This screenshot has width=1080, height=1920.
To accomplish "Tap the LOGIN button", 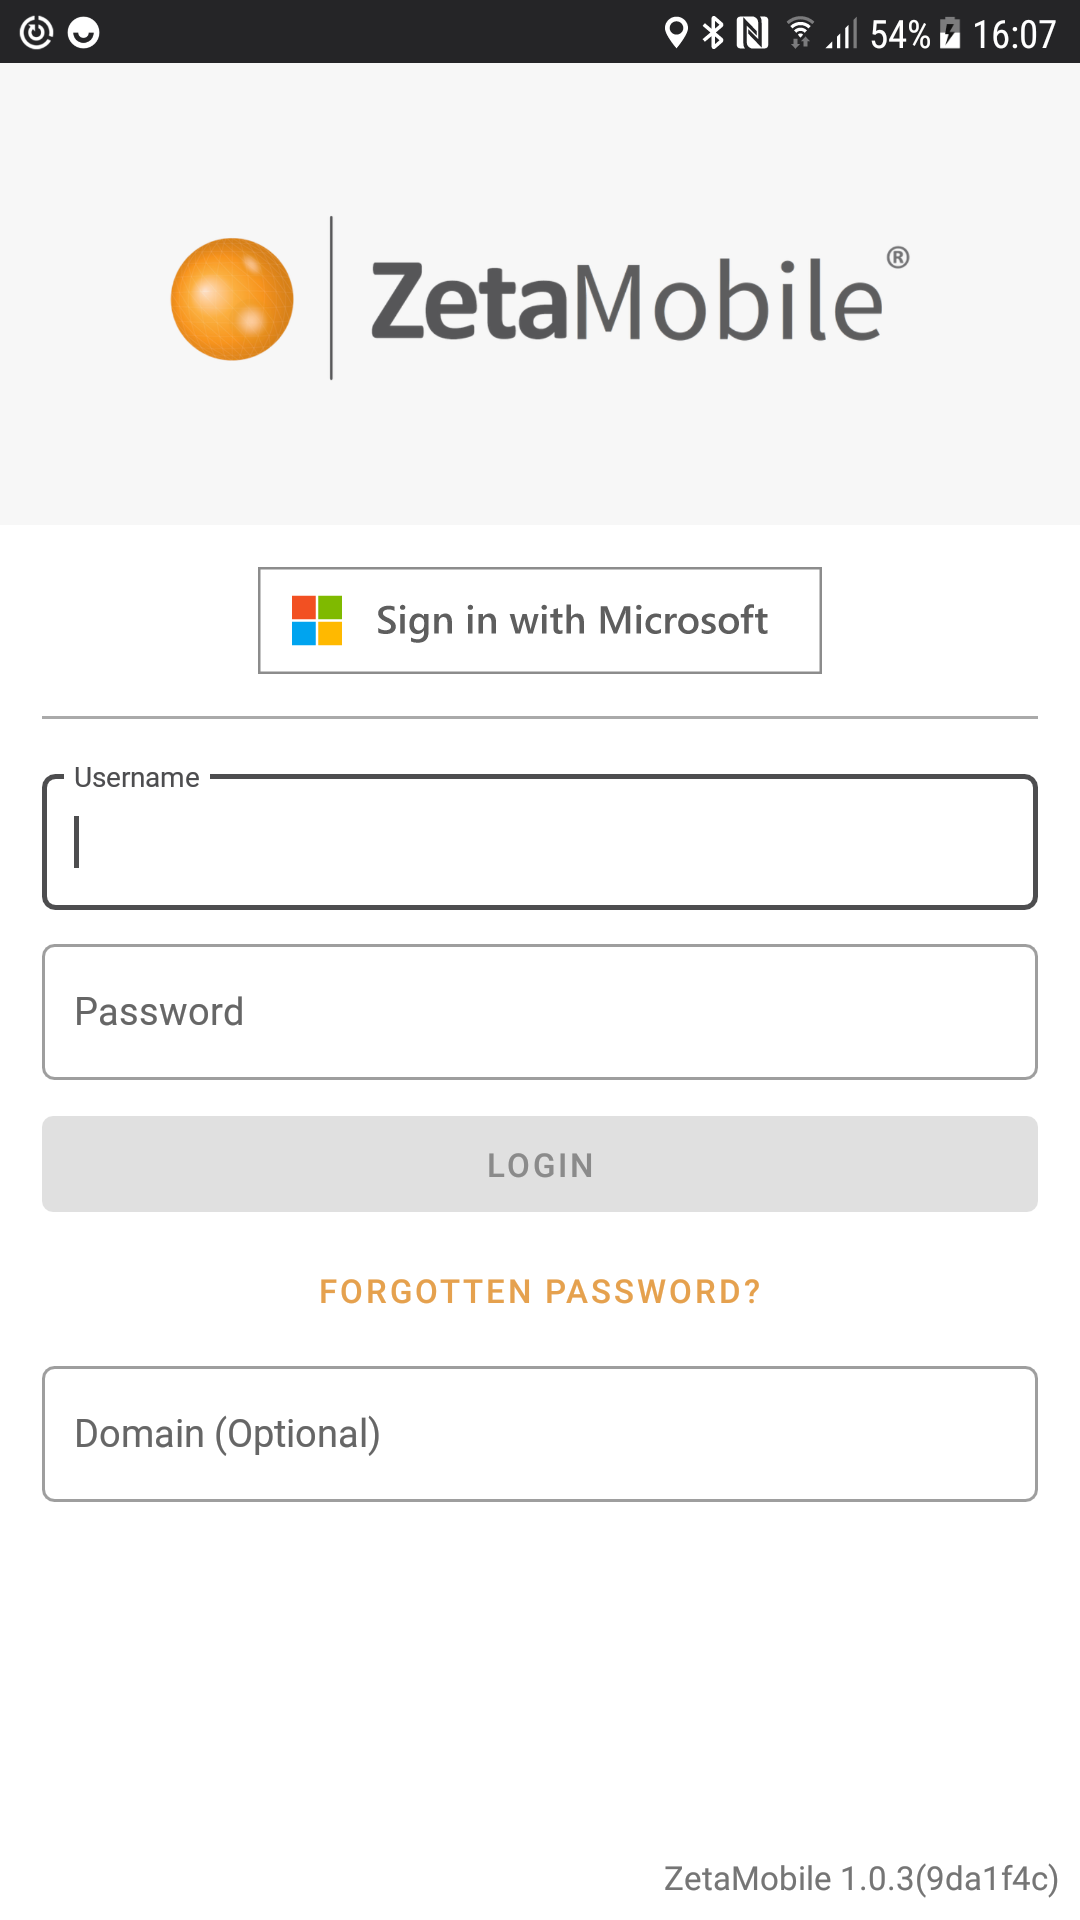I will (540, 1164).
